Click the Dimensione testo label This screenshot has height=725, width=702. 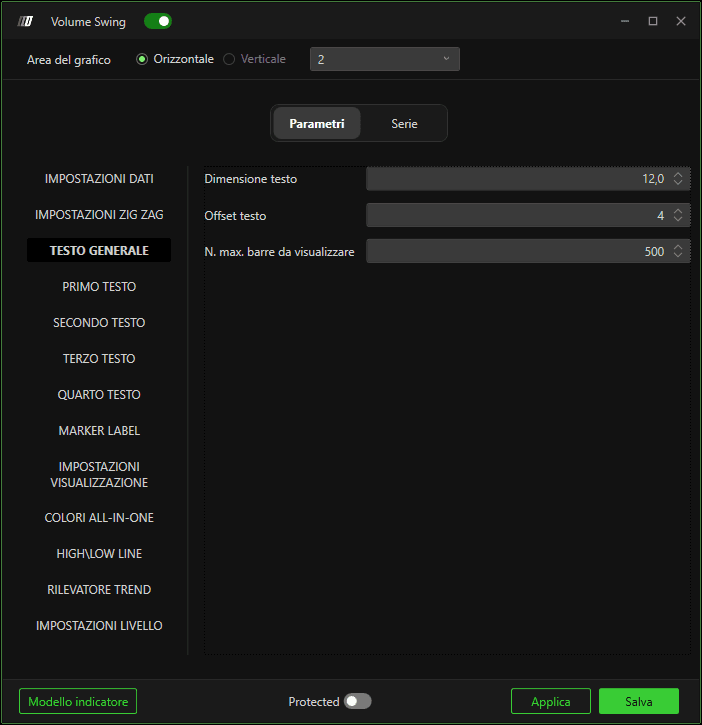point(251,179)
